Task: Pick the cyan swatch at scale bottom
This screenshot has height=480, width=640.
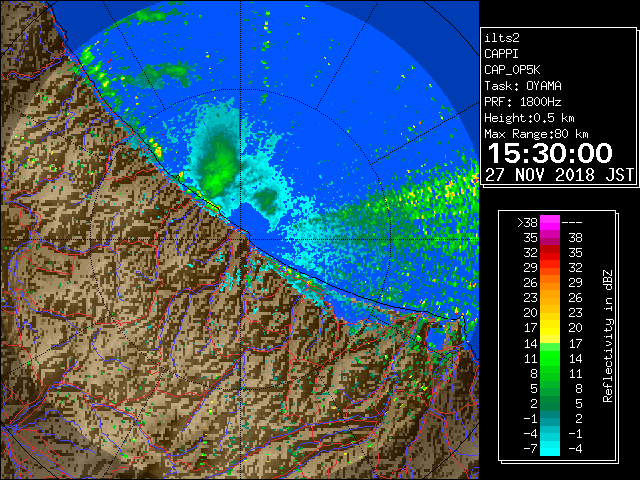Action: [x=550, y=448]
